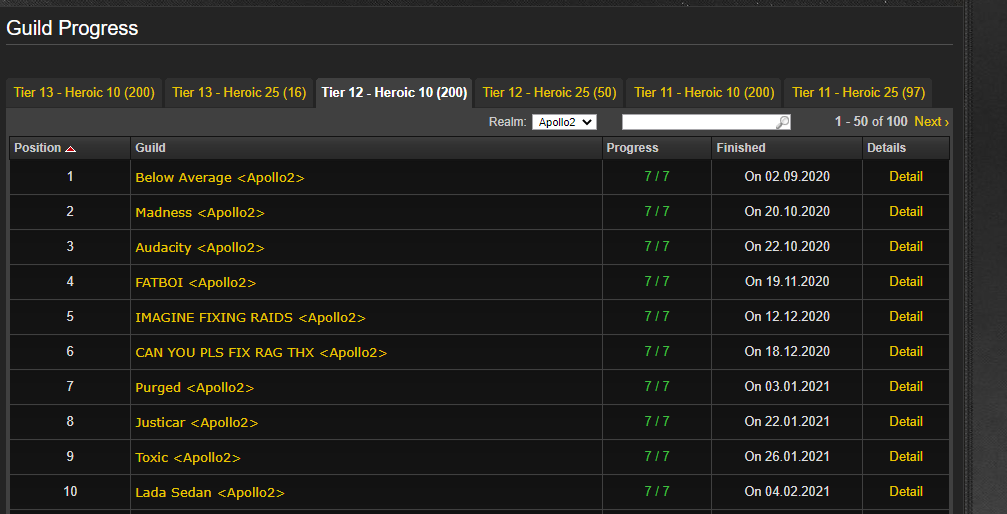Viewport: 1007px width, 514px height.
Task: View Detail for Purged
Action: click(906, 386)
